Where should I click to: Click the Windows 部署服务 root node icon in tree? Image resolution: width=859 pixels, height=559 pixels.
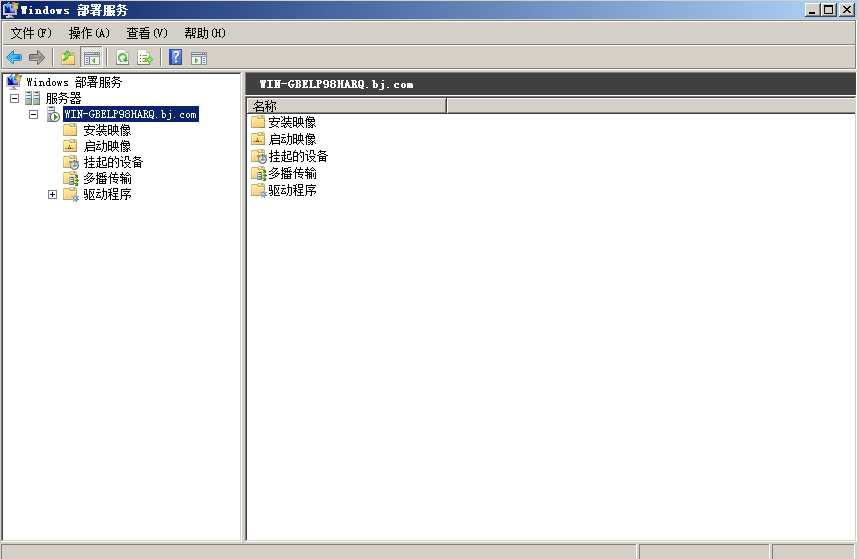coord(14,82)
